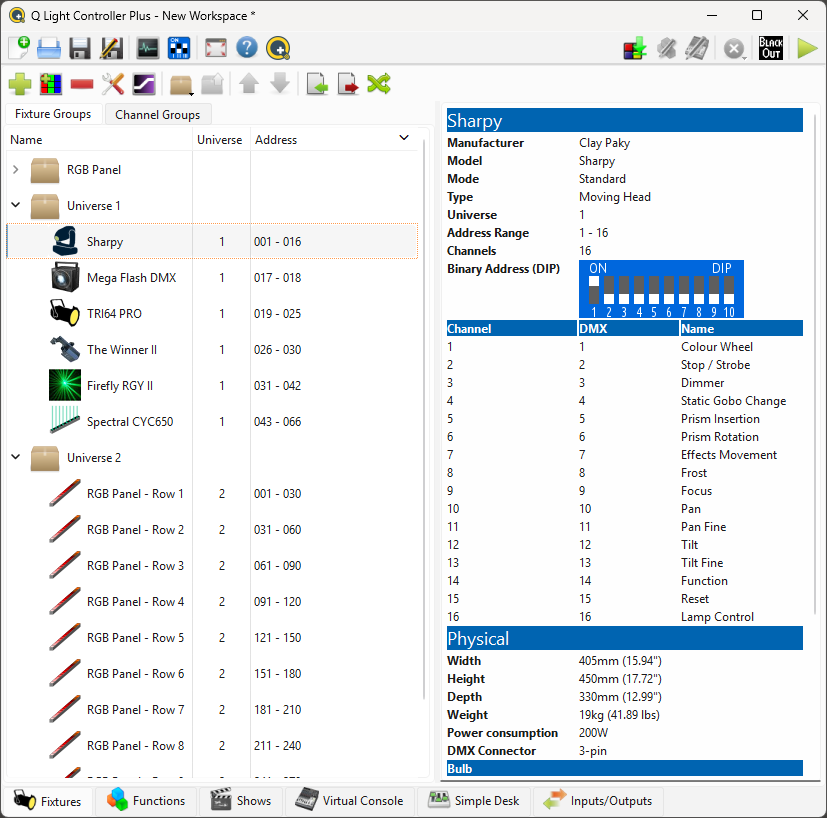The width and height of the screenshot is (827, 818).
Task: Open the Virtual Console tab
Action: [350, 801]
